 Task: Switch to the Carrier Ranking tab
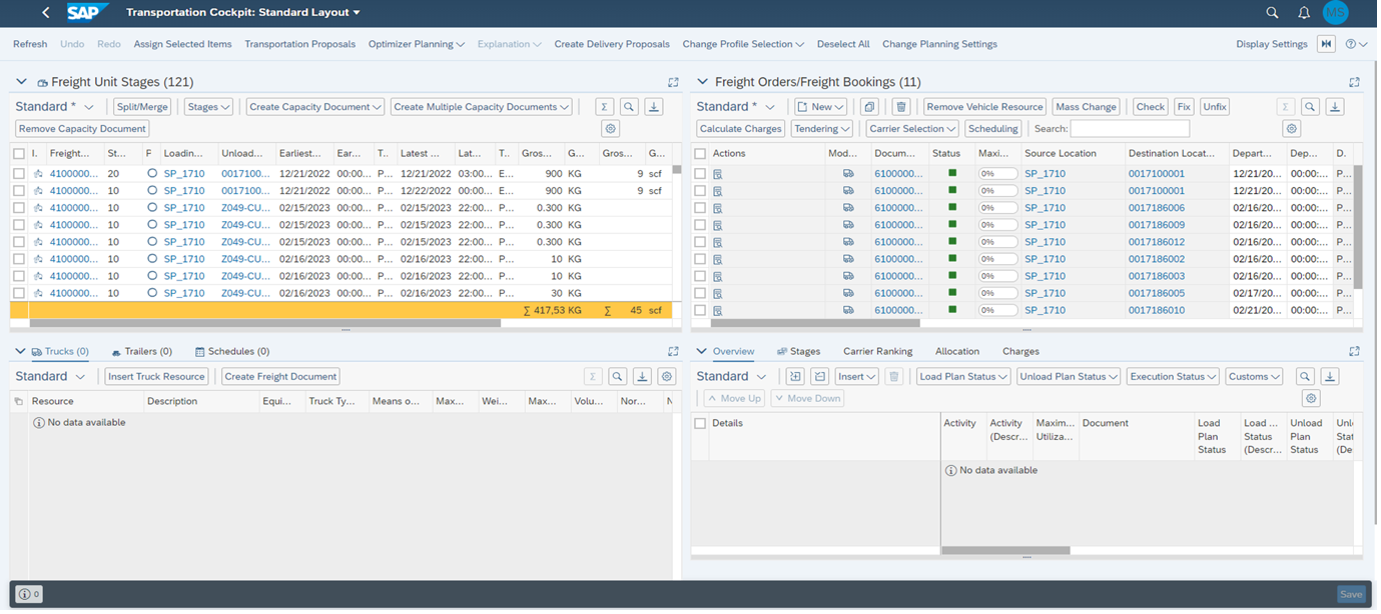(879, 351)
